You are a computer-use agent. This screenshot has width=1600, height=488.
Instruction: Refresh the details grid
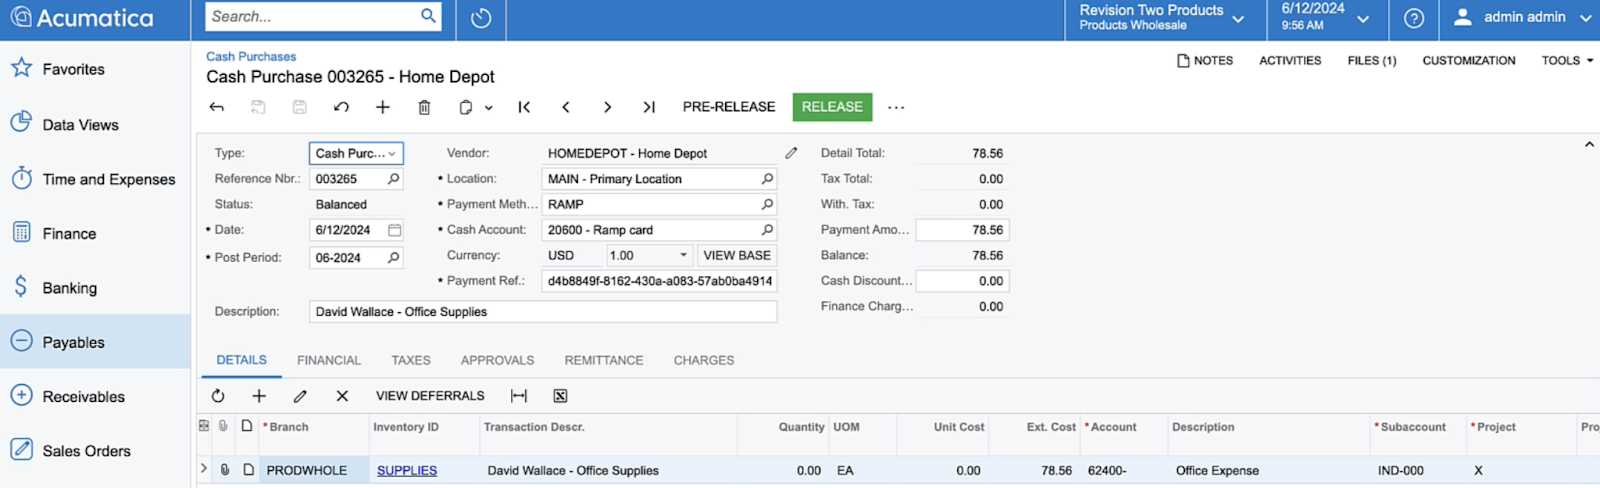click(218, 396)
